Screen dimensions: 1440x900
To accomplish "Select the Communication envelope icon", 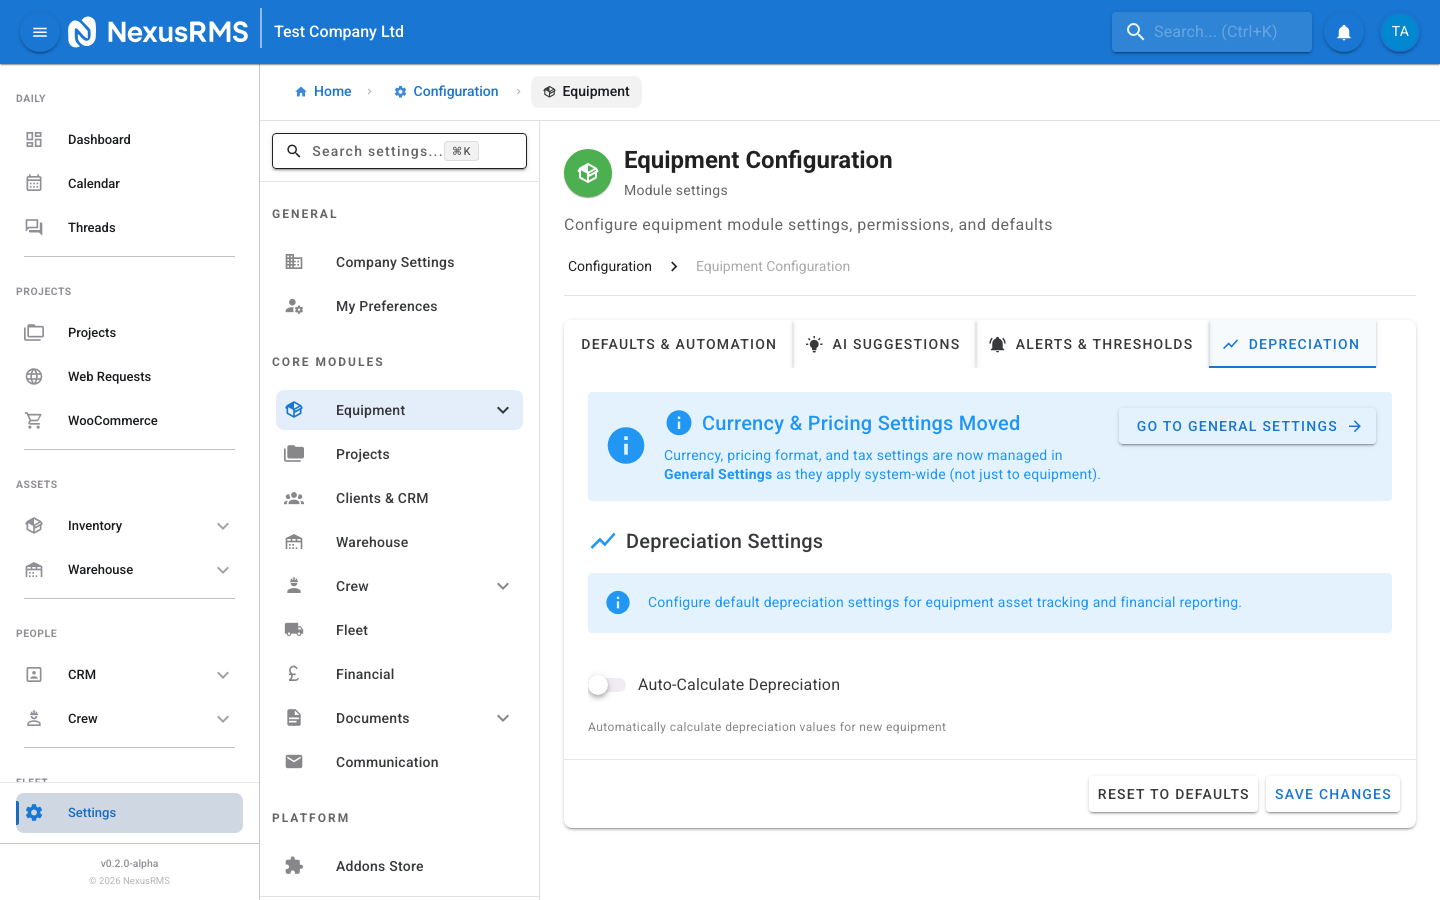I will click(293, 761).
